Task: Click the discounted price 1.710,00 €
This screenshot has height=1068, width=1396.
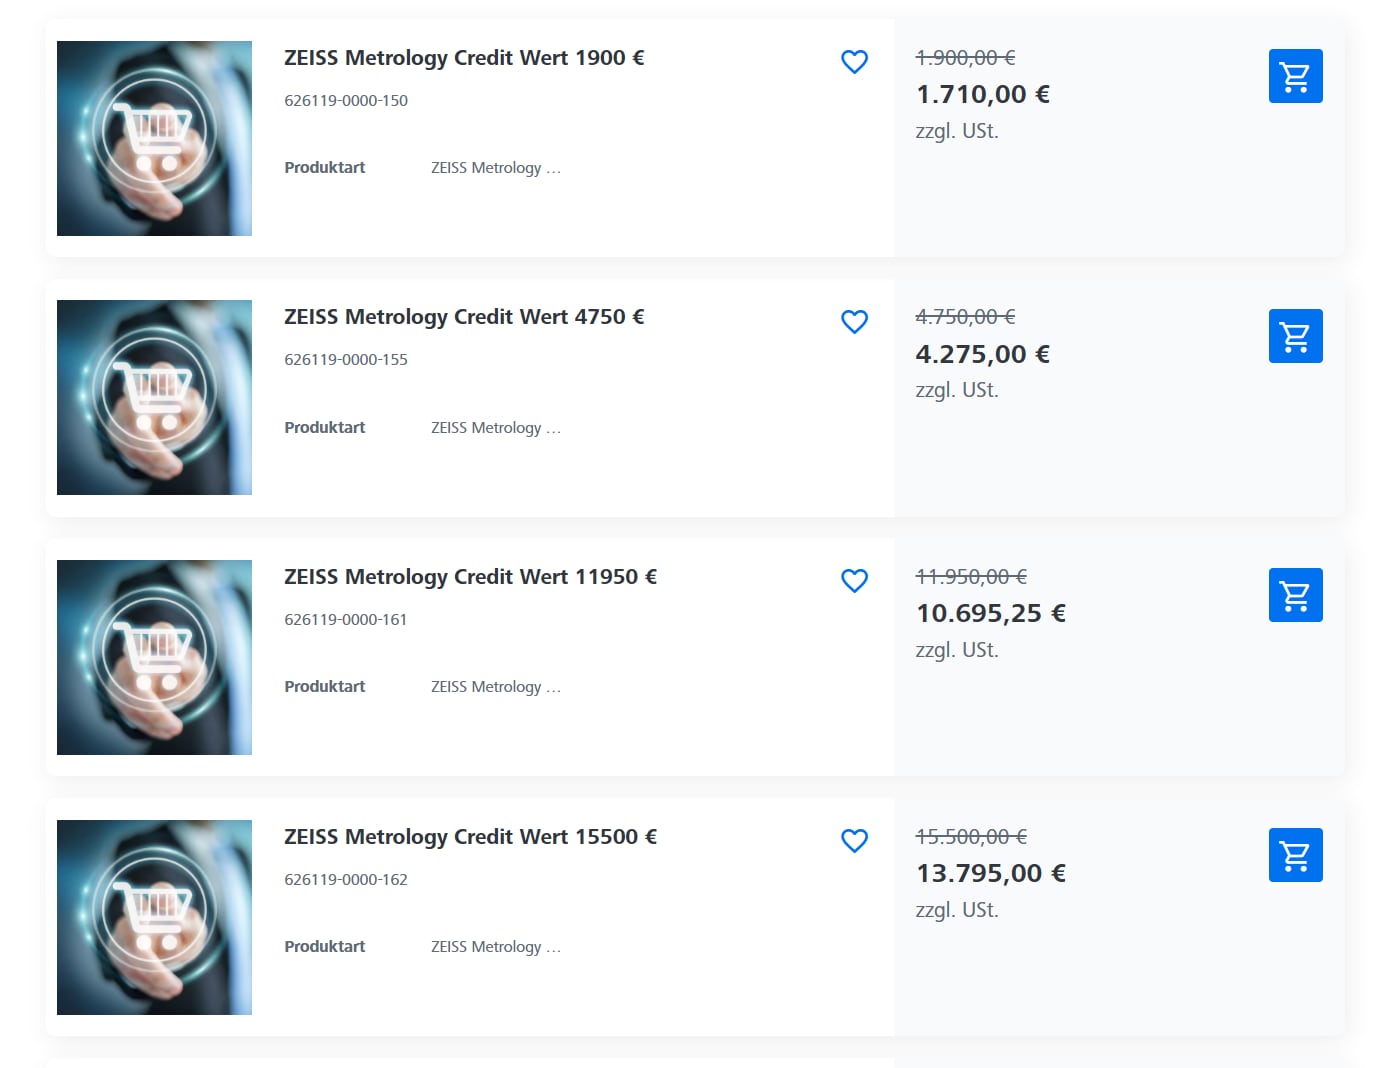Action: point(983,94)
